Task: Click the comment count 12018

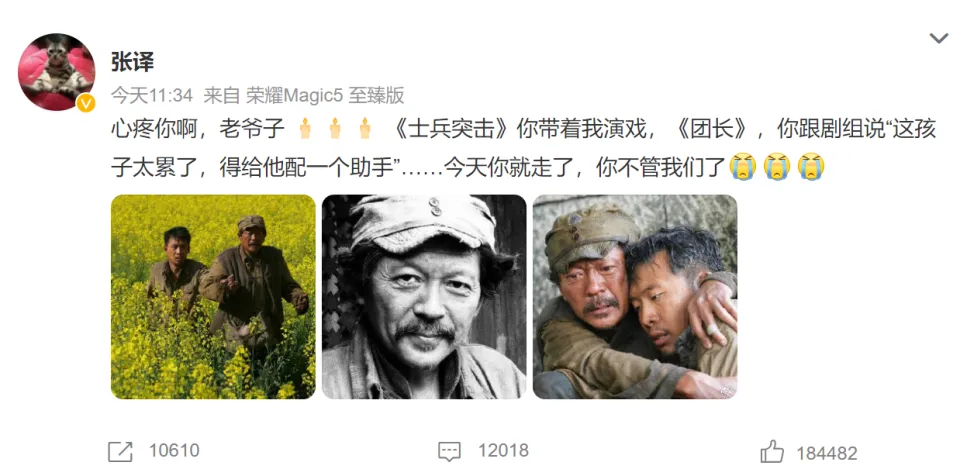Action: pos(503,451)
